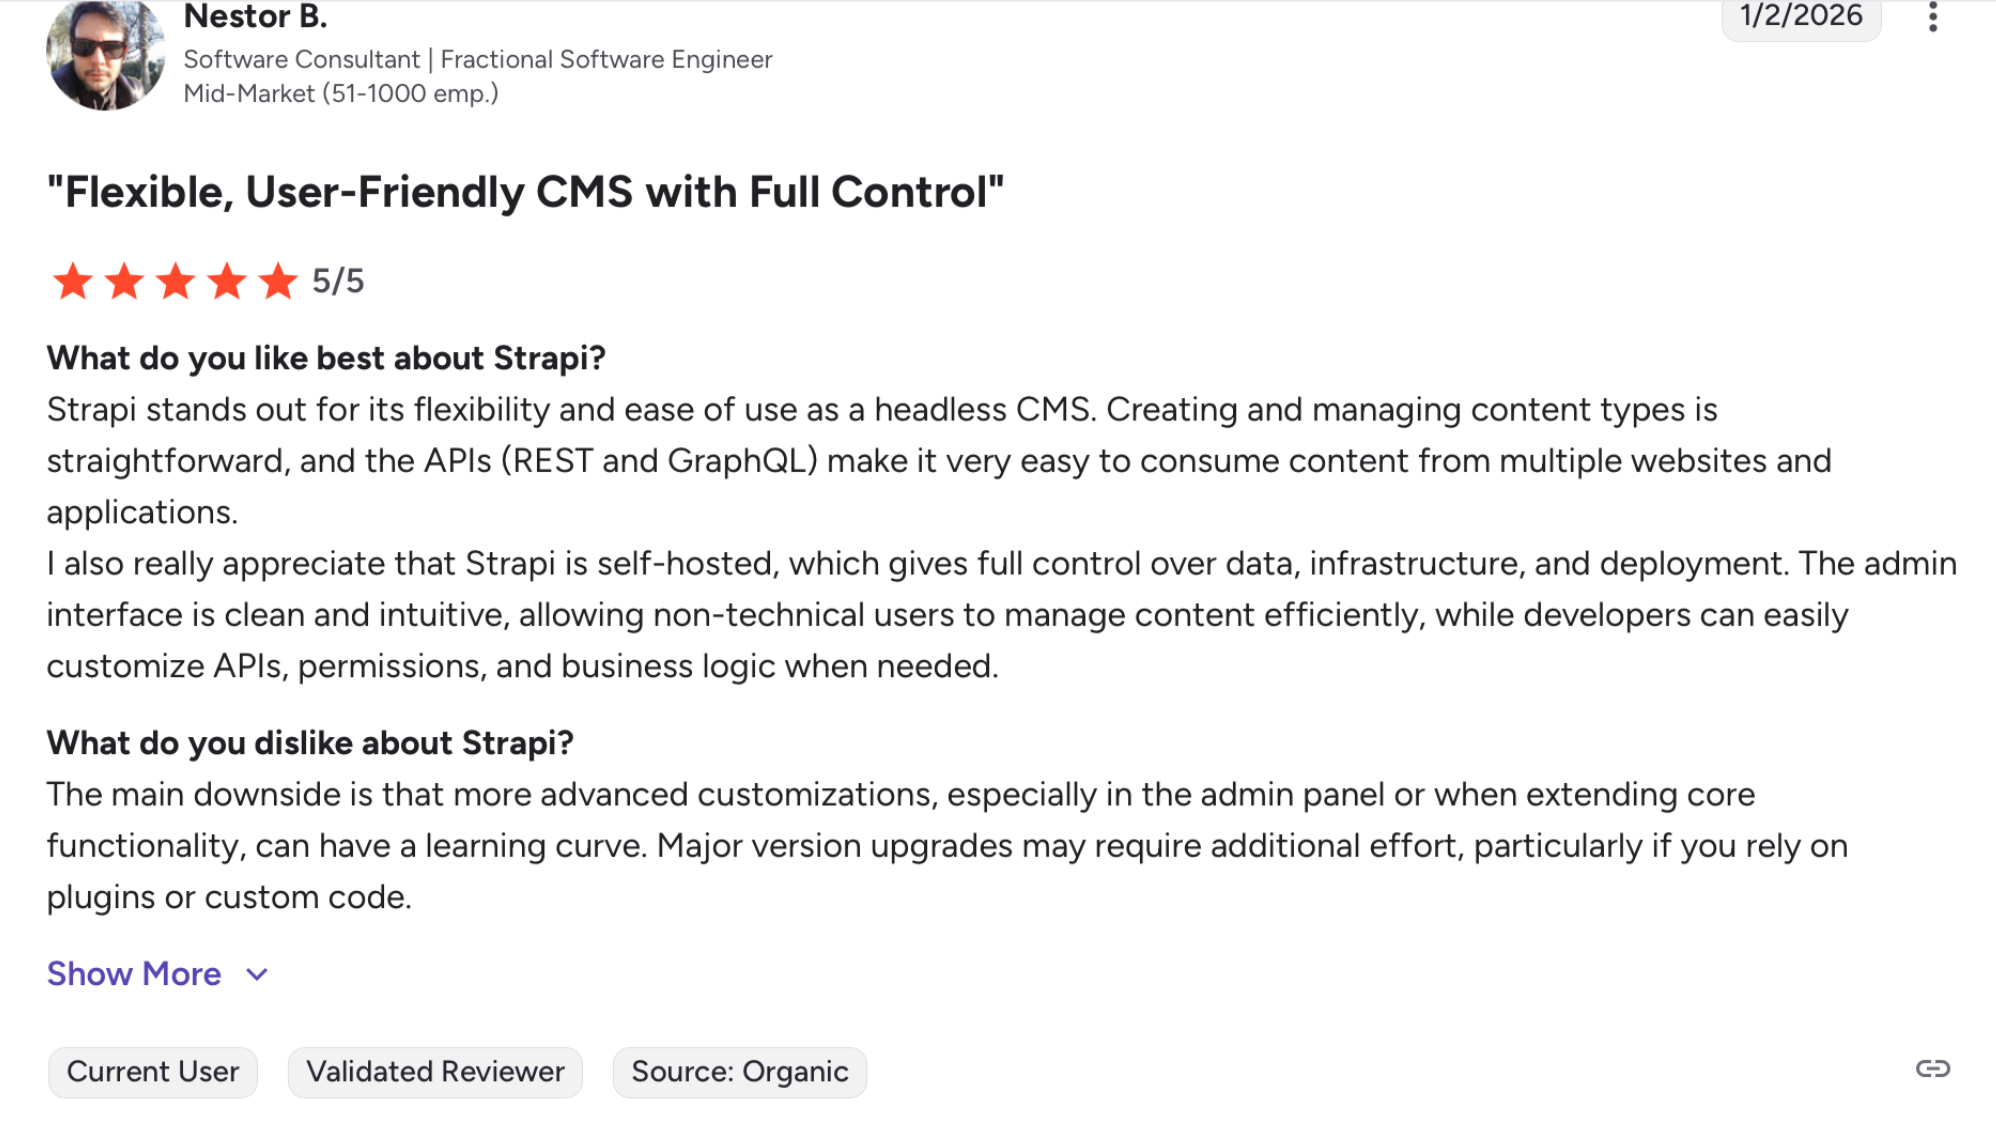Click the reviewer name Nestor B.
Viewport: 1996px width, 1138px height.
[x=255, y=17]
